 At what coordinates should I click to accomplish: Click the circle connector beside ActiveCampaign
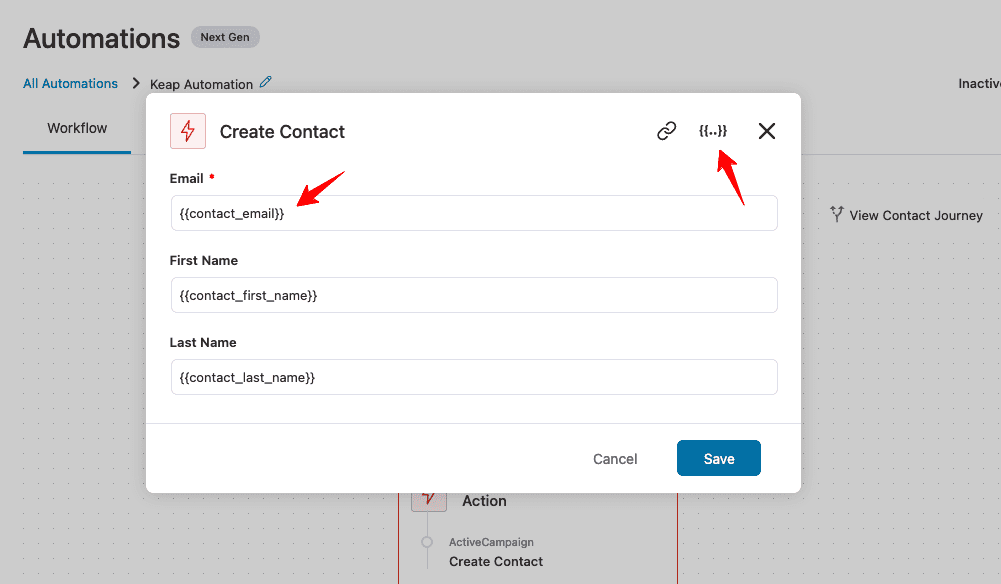click(427, 542)
